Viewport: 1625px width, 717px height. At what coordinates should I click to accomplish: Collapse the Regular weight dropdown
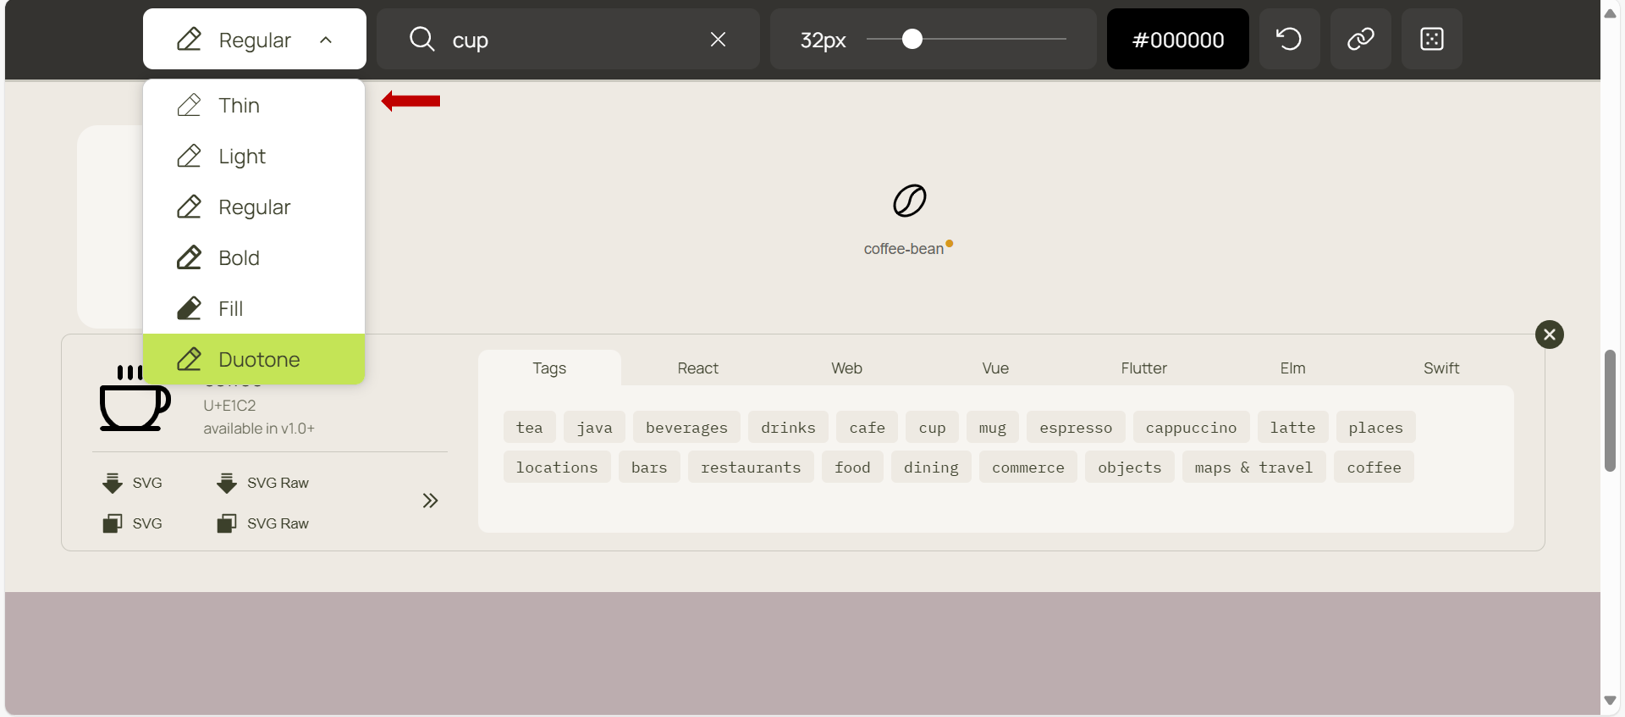(254, 39)
